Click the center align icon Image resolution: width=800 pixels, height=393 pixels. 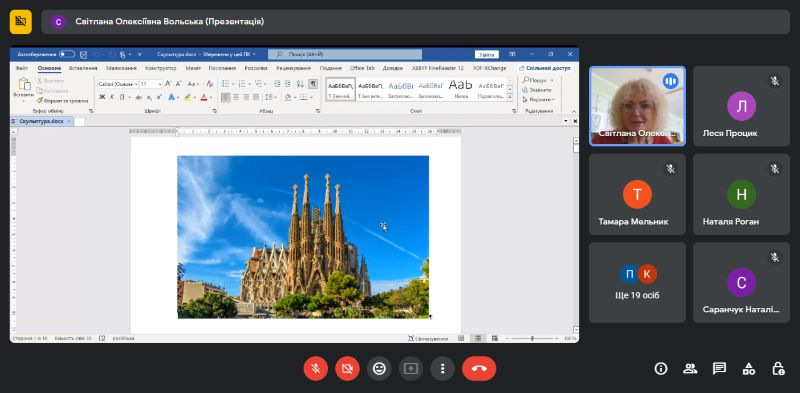coord(236,97)
